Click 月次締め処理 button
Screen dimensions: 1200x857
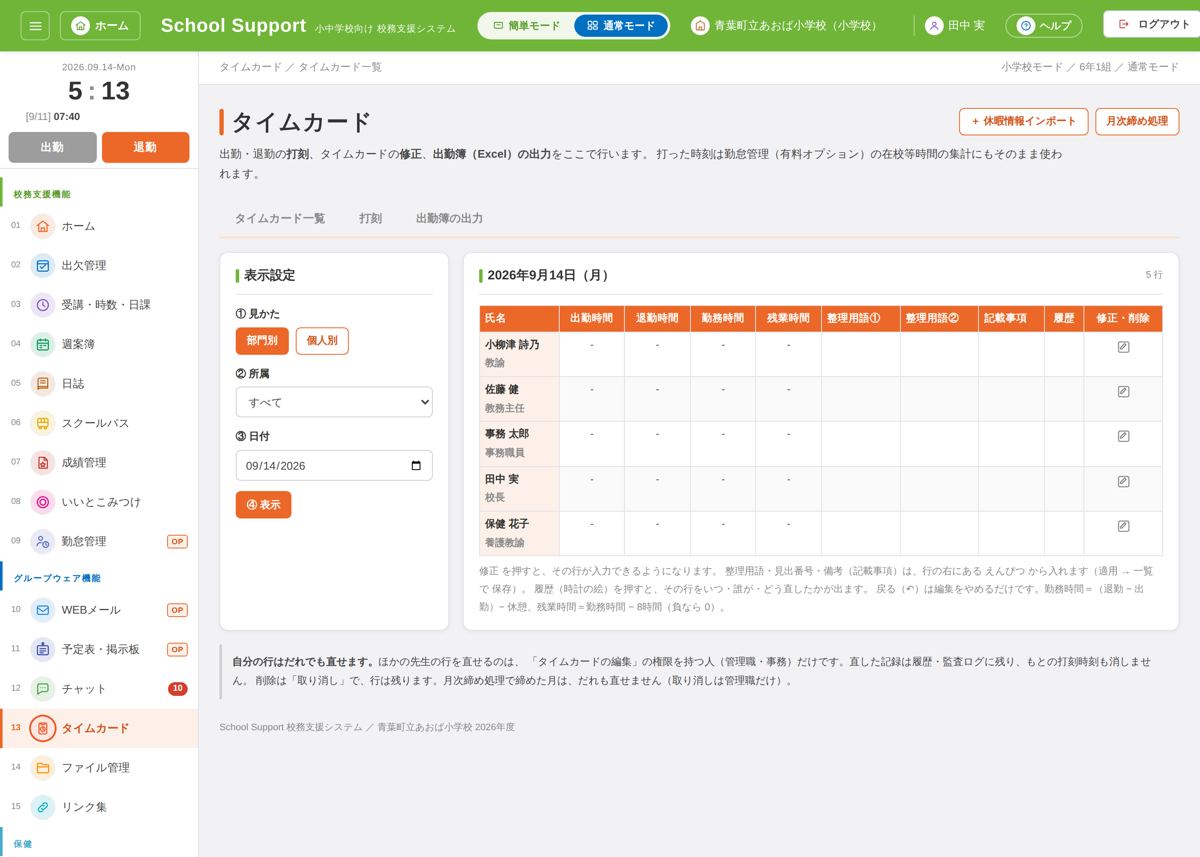point(1137,121)
